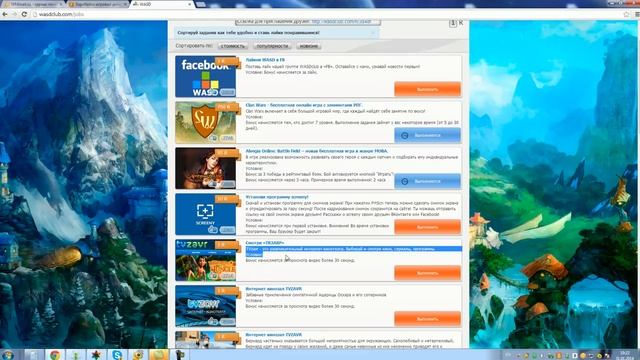Open the Screeny install task title link

click(x=277, y=197)
